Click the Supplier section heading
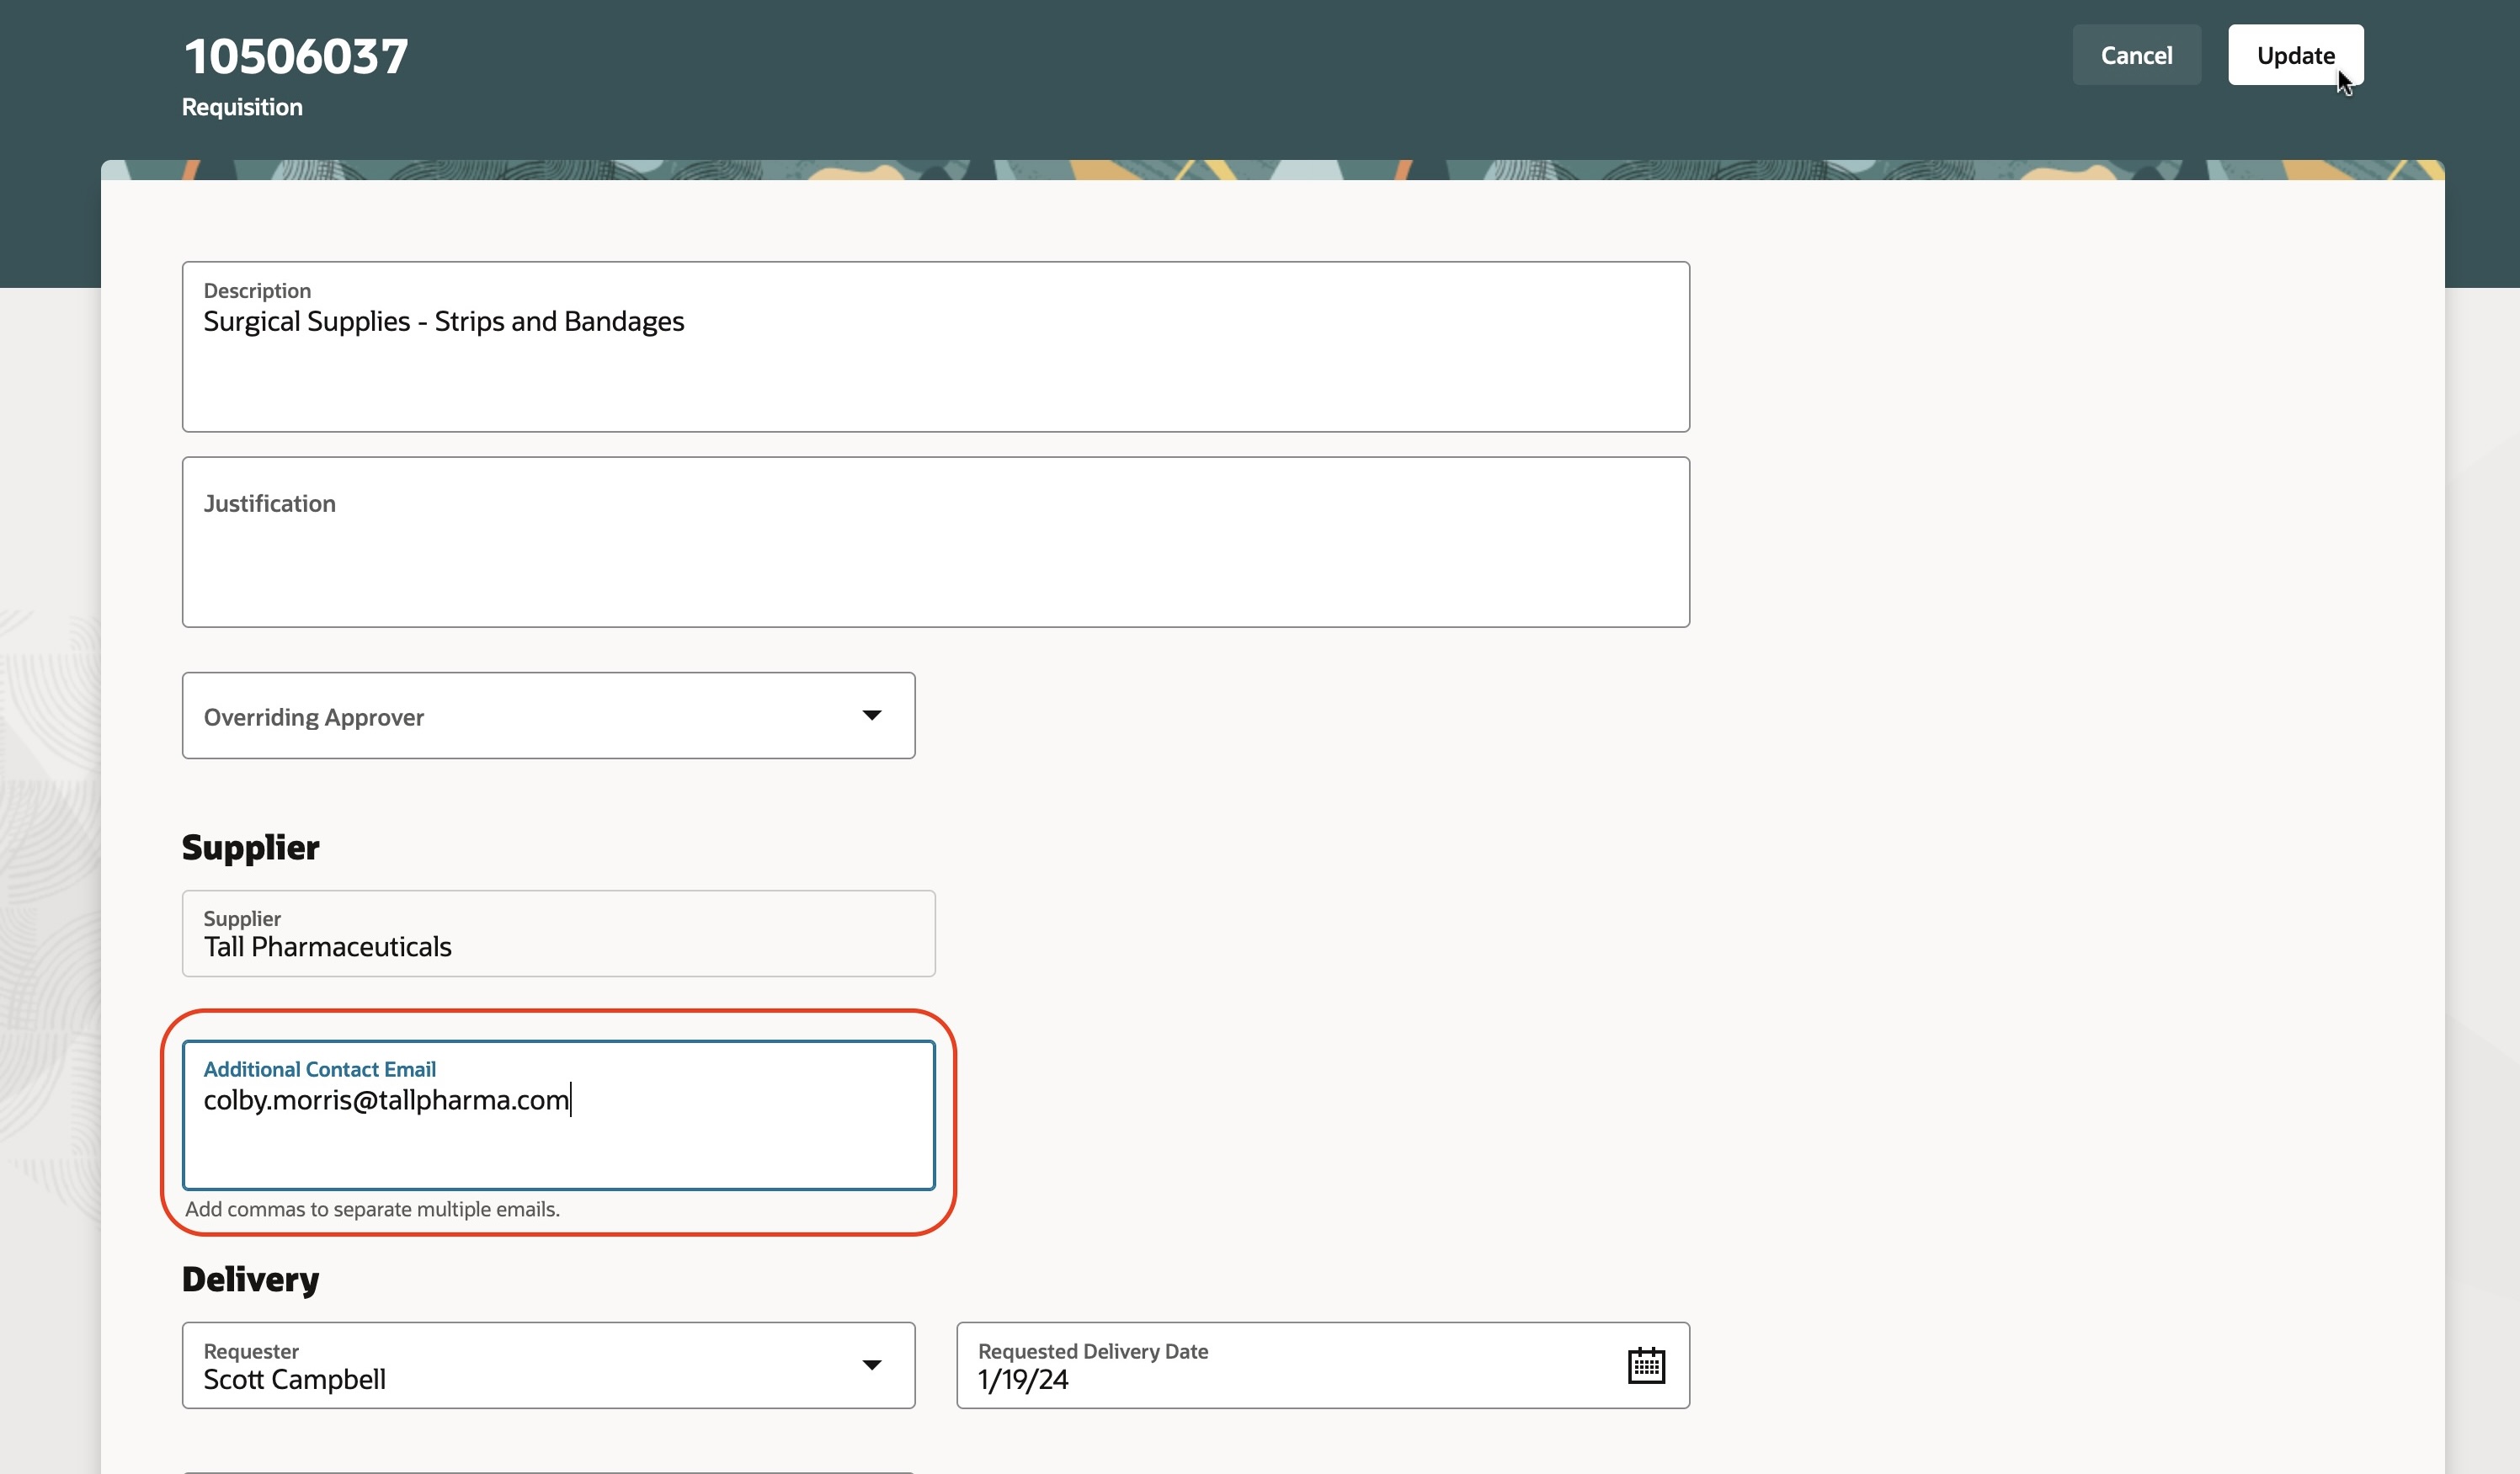The height and width of the screenshot is (1474, 2520). (250, 847)
